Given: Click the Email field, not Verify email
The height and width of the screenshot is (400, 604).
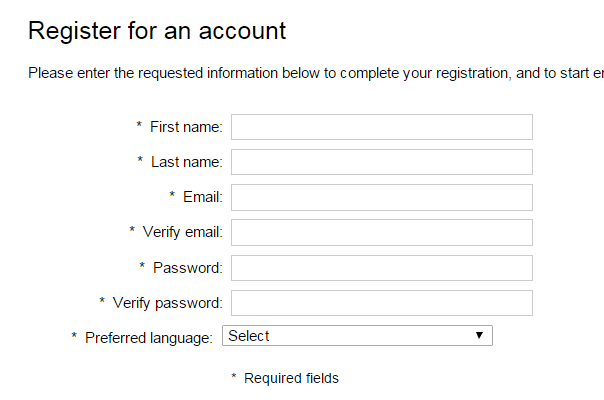Looking at the screenshot, I should click(381, 197).
